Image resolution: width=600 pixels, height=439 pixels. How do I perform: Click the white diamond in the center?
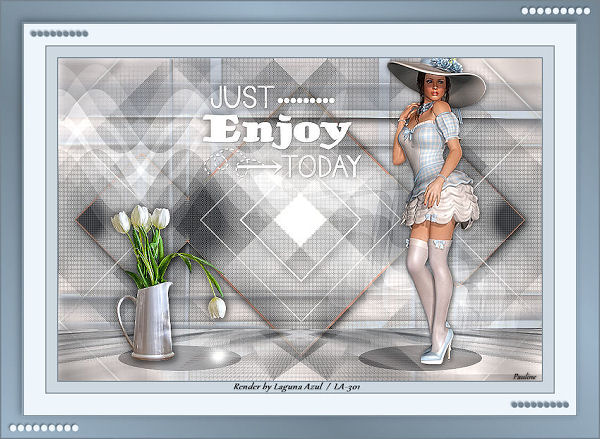tap(298, 219)
